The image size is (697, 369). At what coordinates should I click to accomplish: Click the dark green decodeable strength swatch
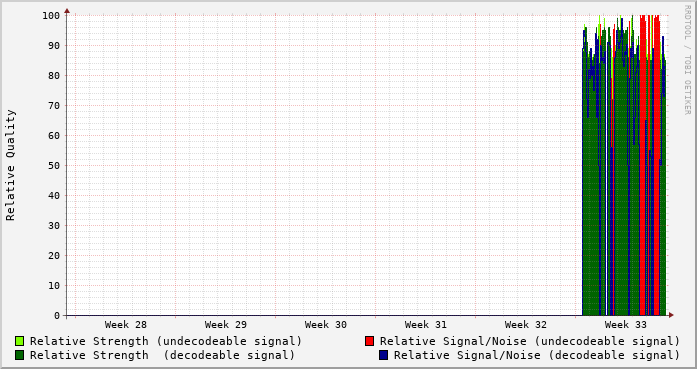point(19,355)
